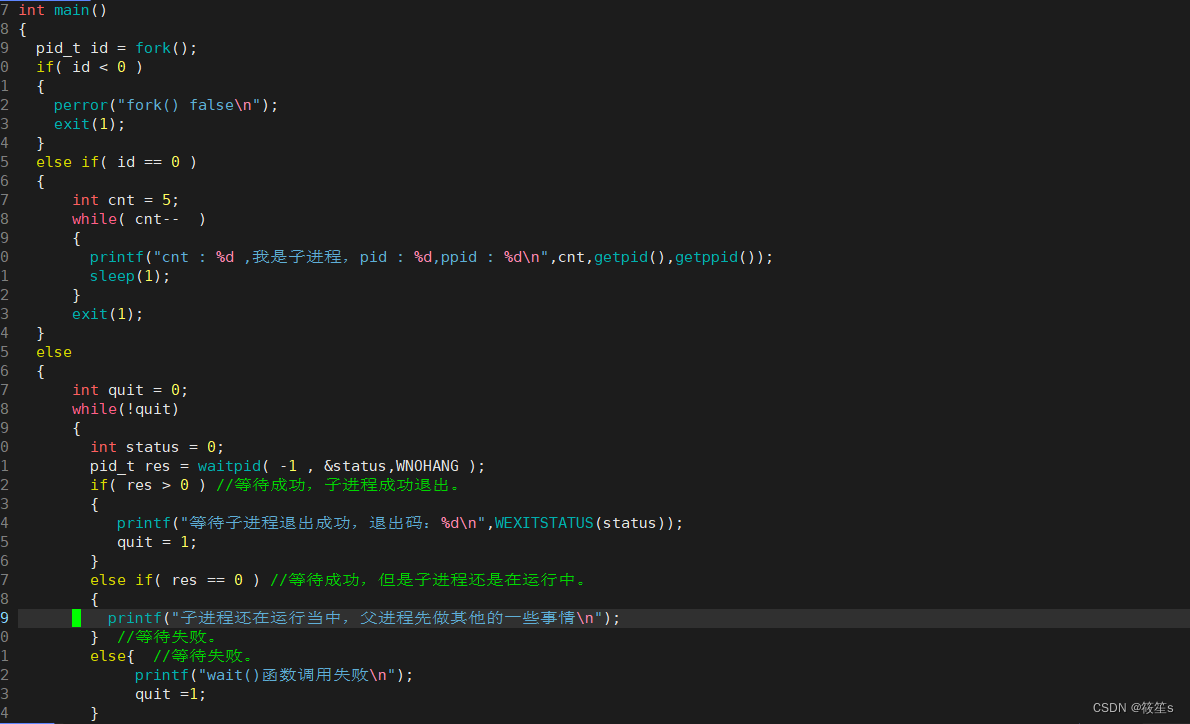Click 'pid_t id = fork();' line
The width and height of the screenshot is (1190, 724).
[x=116, y=48]
